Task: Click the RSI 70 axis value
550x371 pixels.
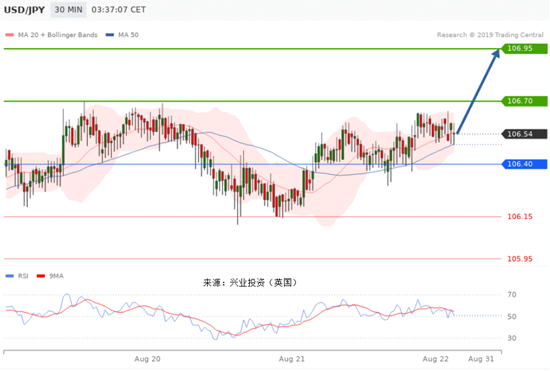Action: tap(512, 295)
